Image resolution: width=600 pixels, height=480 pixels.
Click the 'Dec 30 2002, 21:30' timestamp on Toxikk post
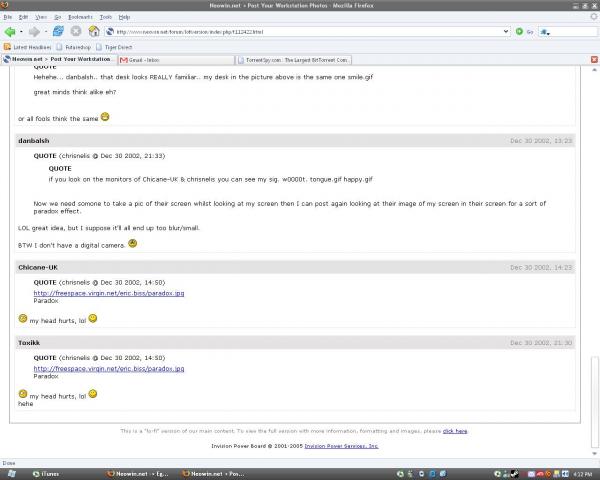(x=541, y=343)
